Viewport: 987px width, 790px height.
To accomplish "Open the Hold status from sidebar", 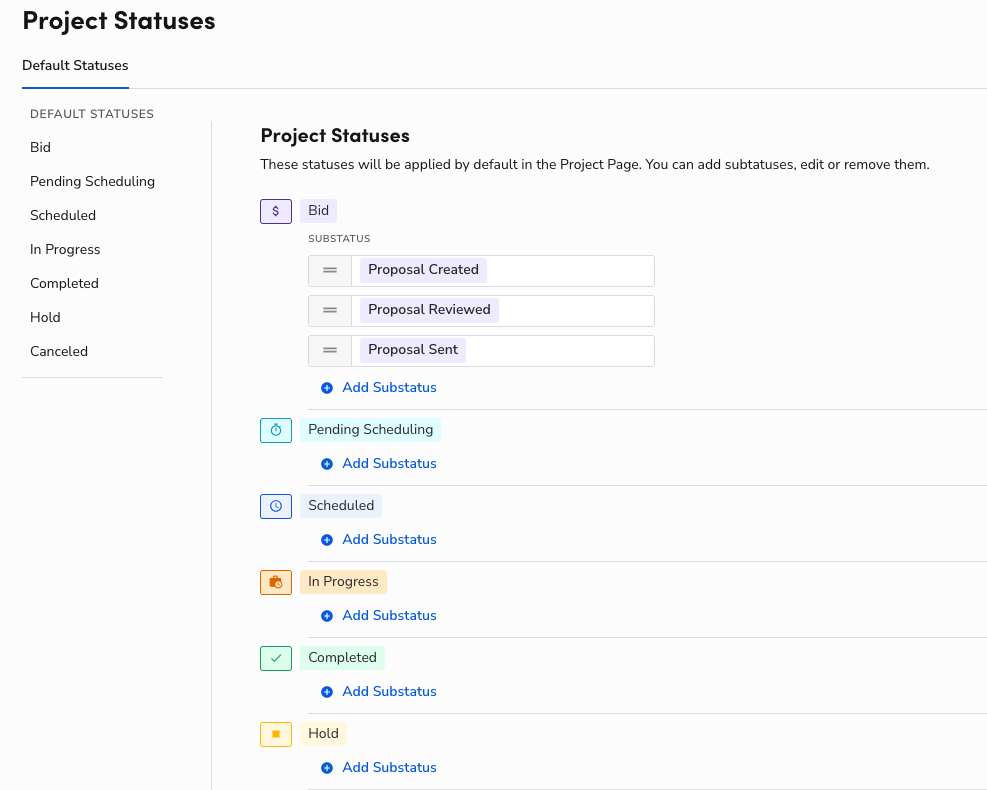I will 45,317.
